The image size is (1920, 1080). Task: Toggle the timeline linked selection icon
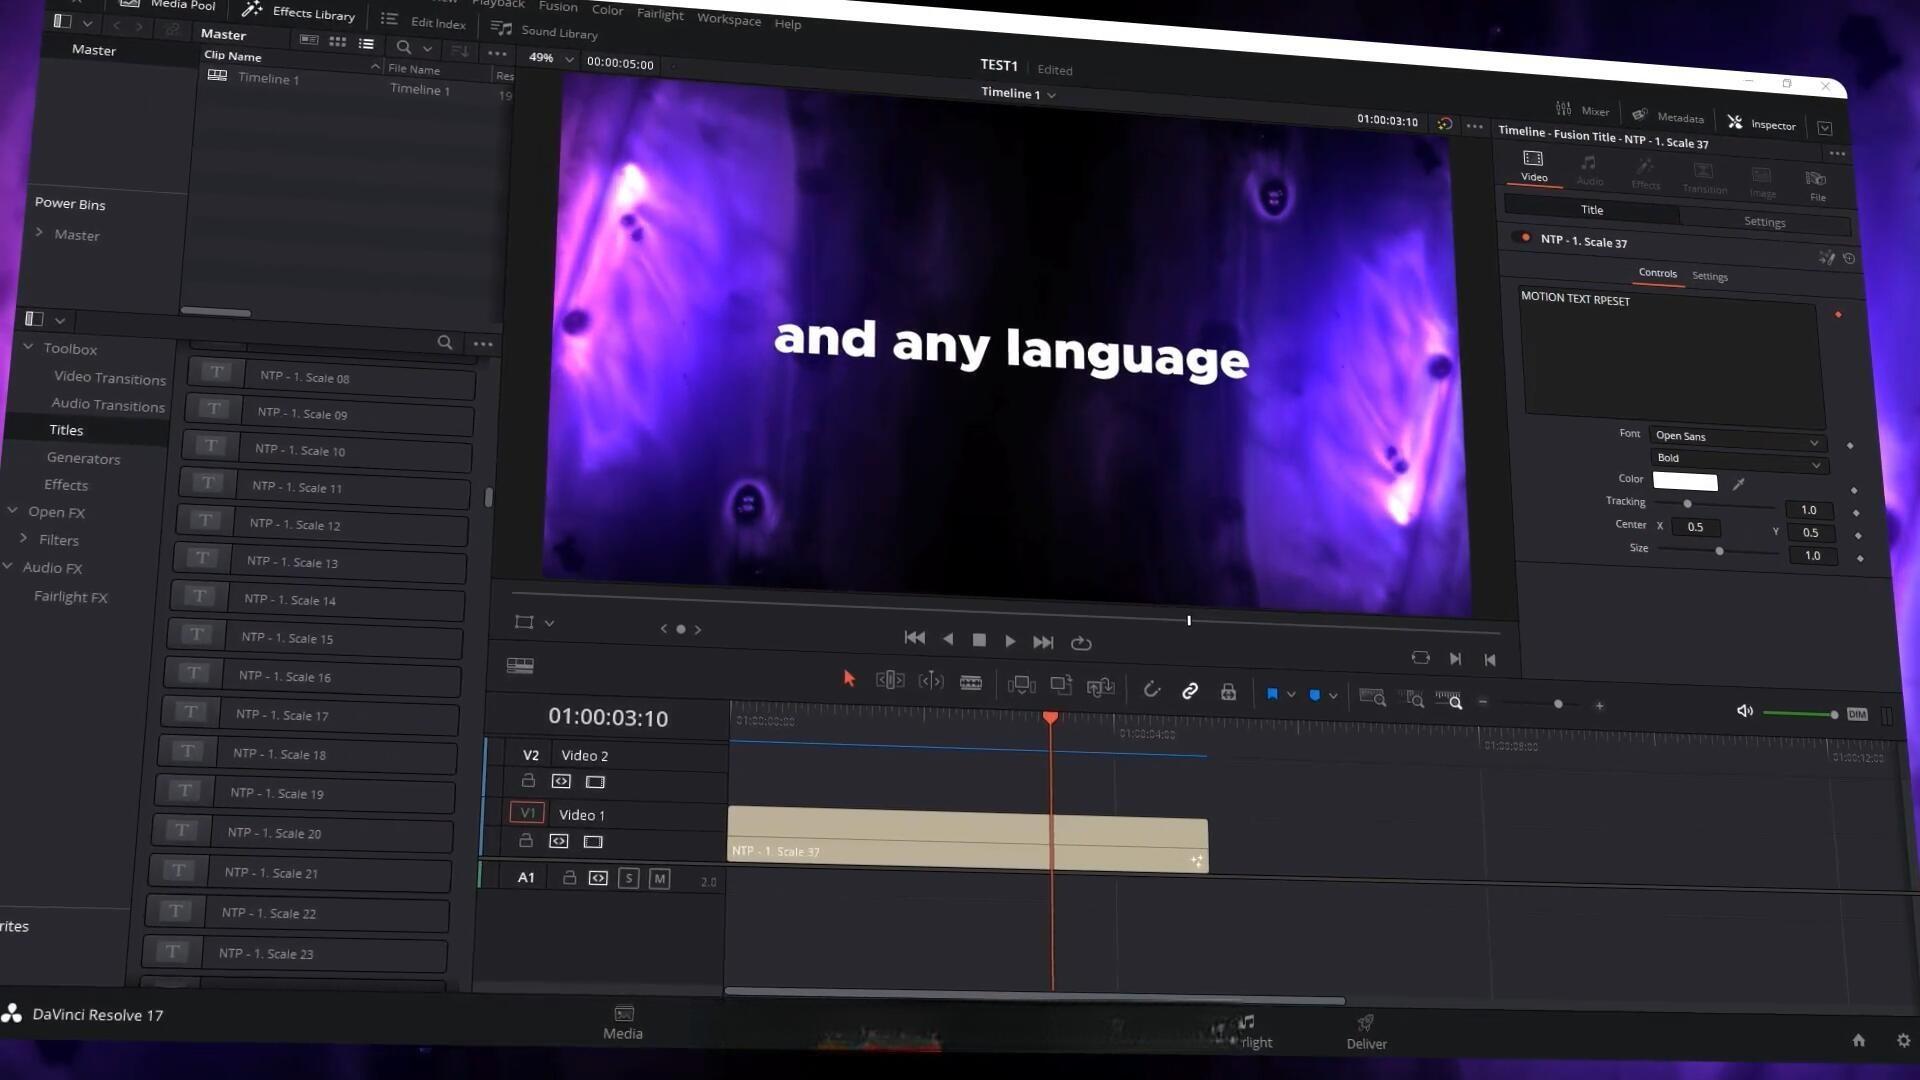coord(1190,691)
